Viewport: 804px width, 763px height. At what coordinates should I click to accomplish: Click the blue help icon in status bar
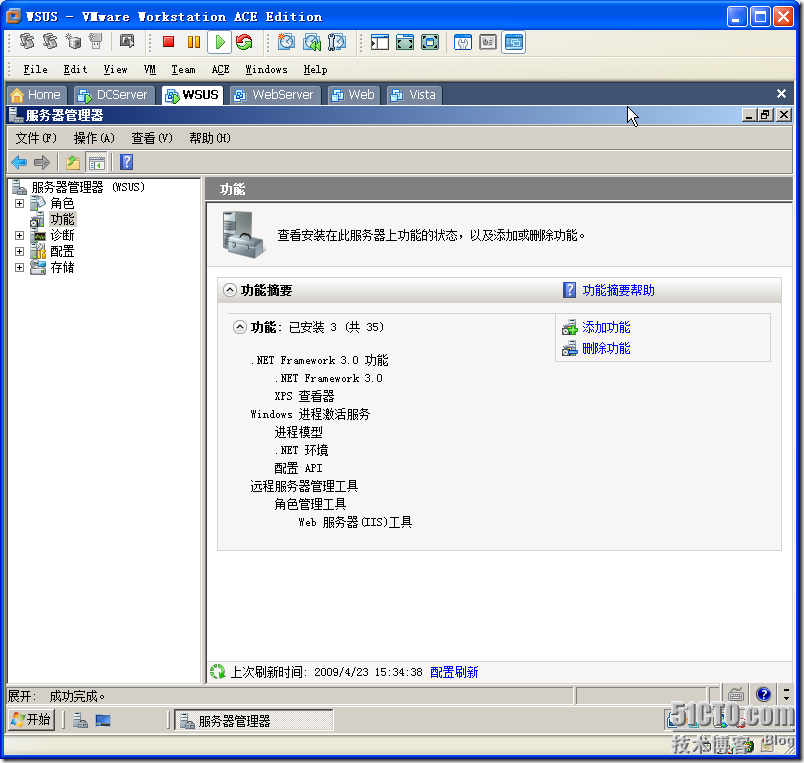[x=763, y=694]
